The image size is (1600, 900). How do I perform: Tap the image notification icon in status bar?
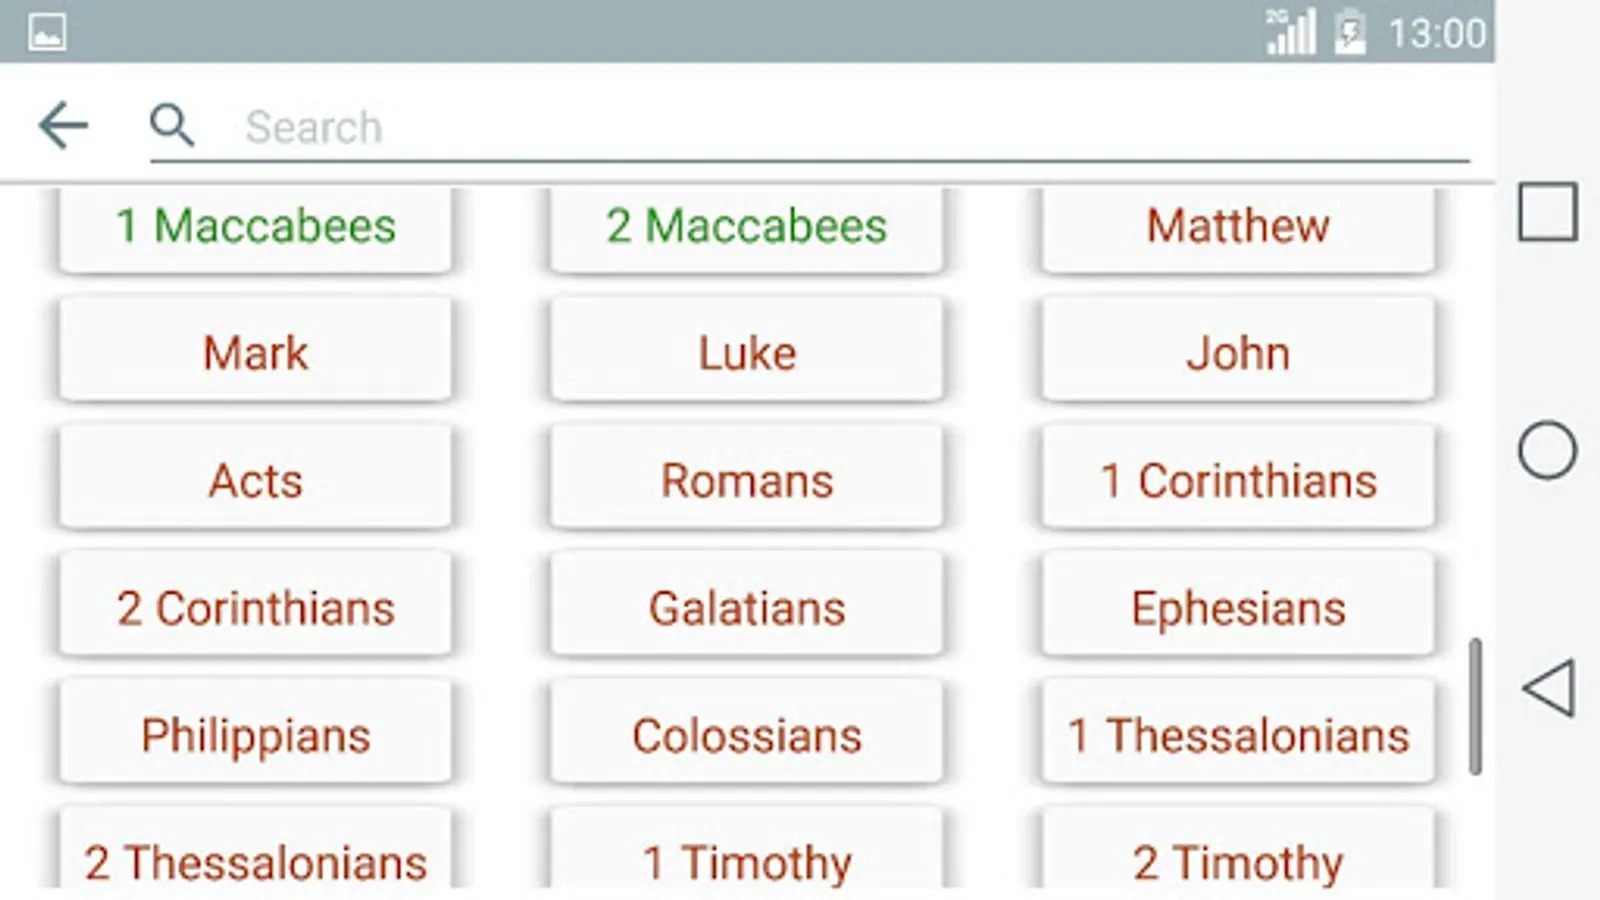(x=47, y=33)
